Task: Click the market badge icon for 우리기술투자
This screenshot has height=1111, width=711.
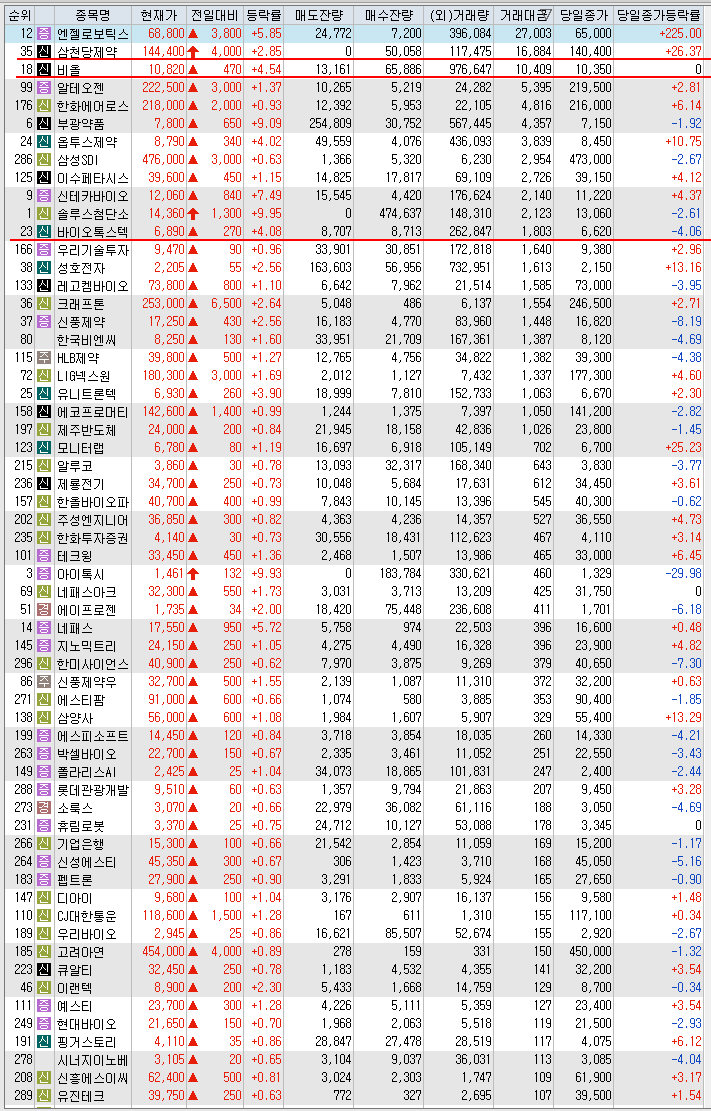Action: tap(44, 249)
